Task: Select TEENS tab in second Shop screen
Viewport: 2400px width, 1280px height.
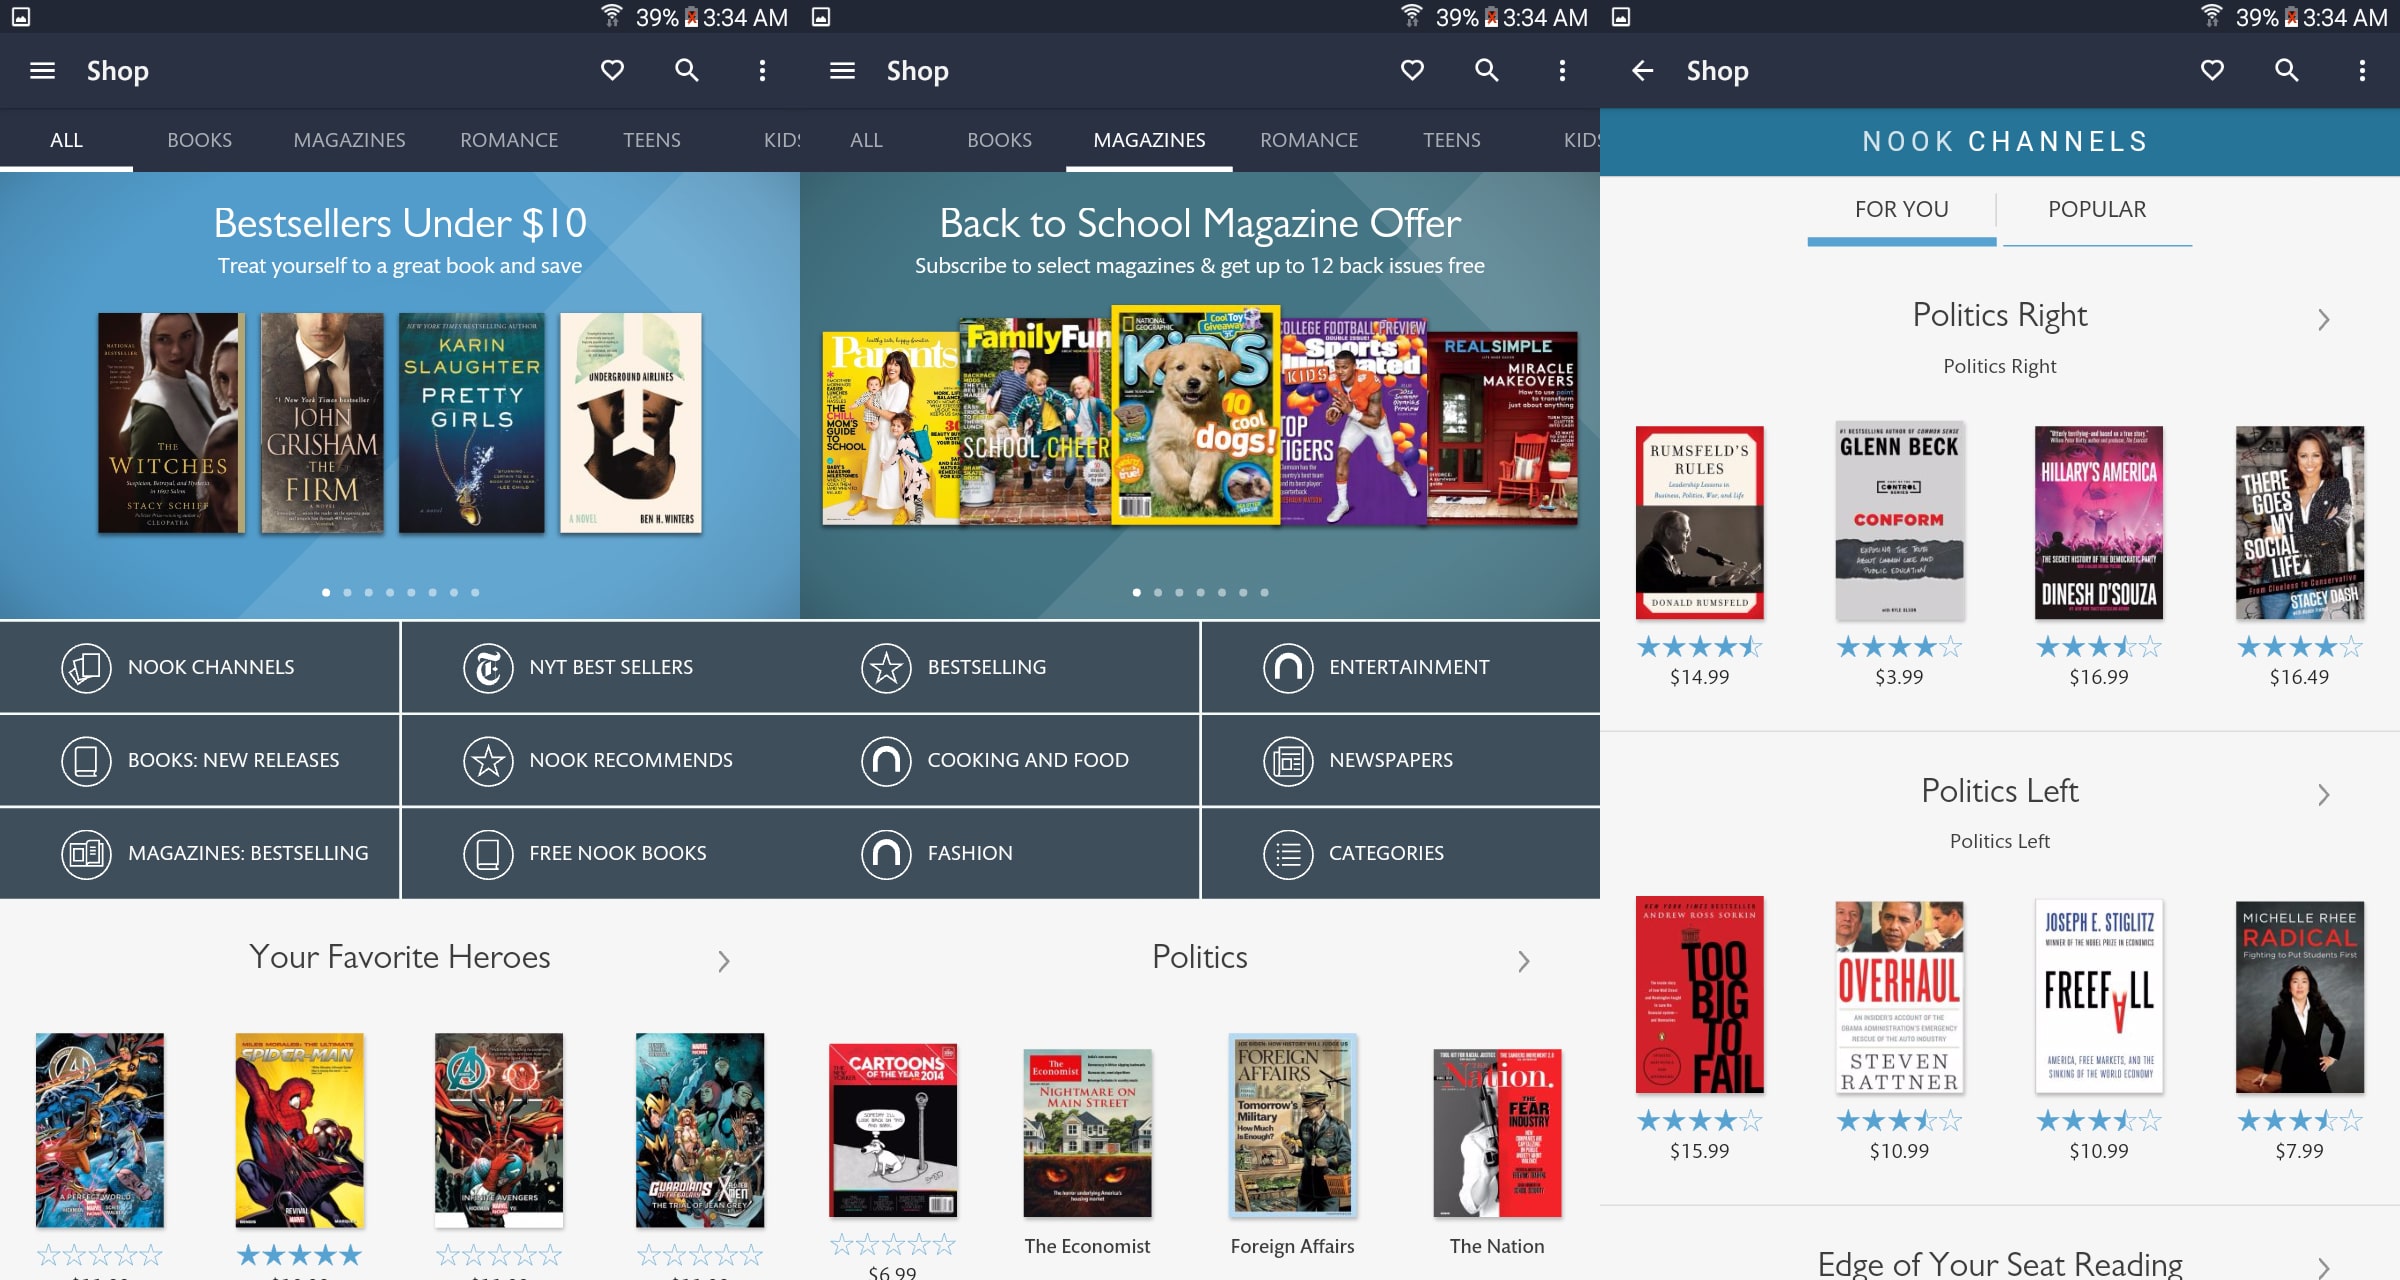Action: click(1452, 140)
